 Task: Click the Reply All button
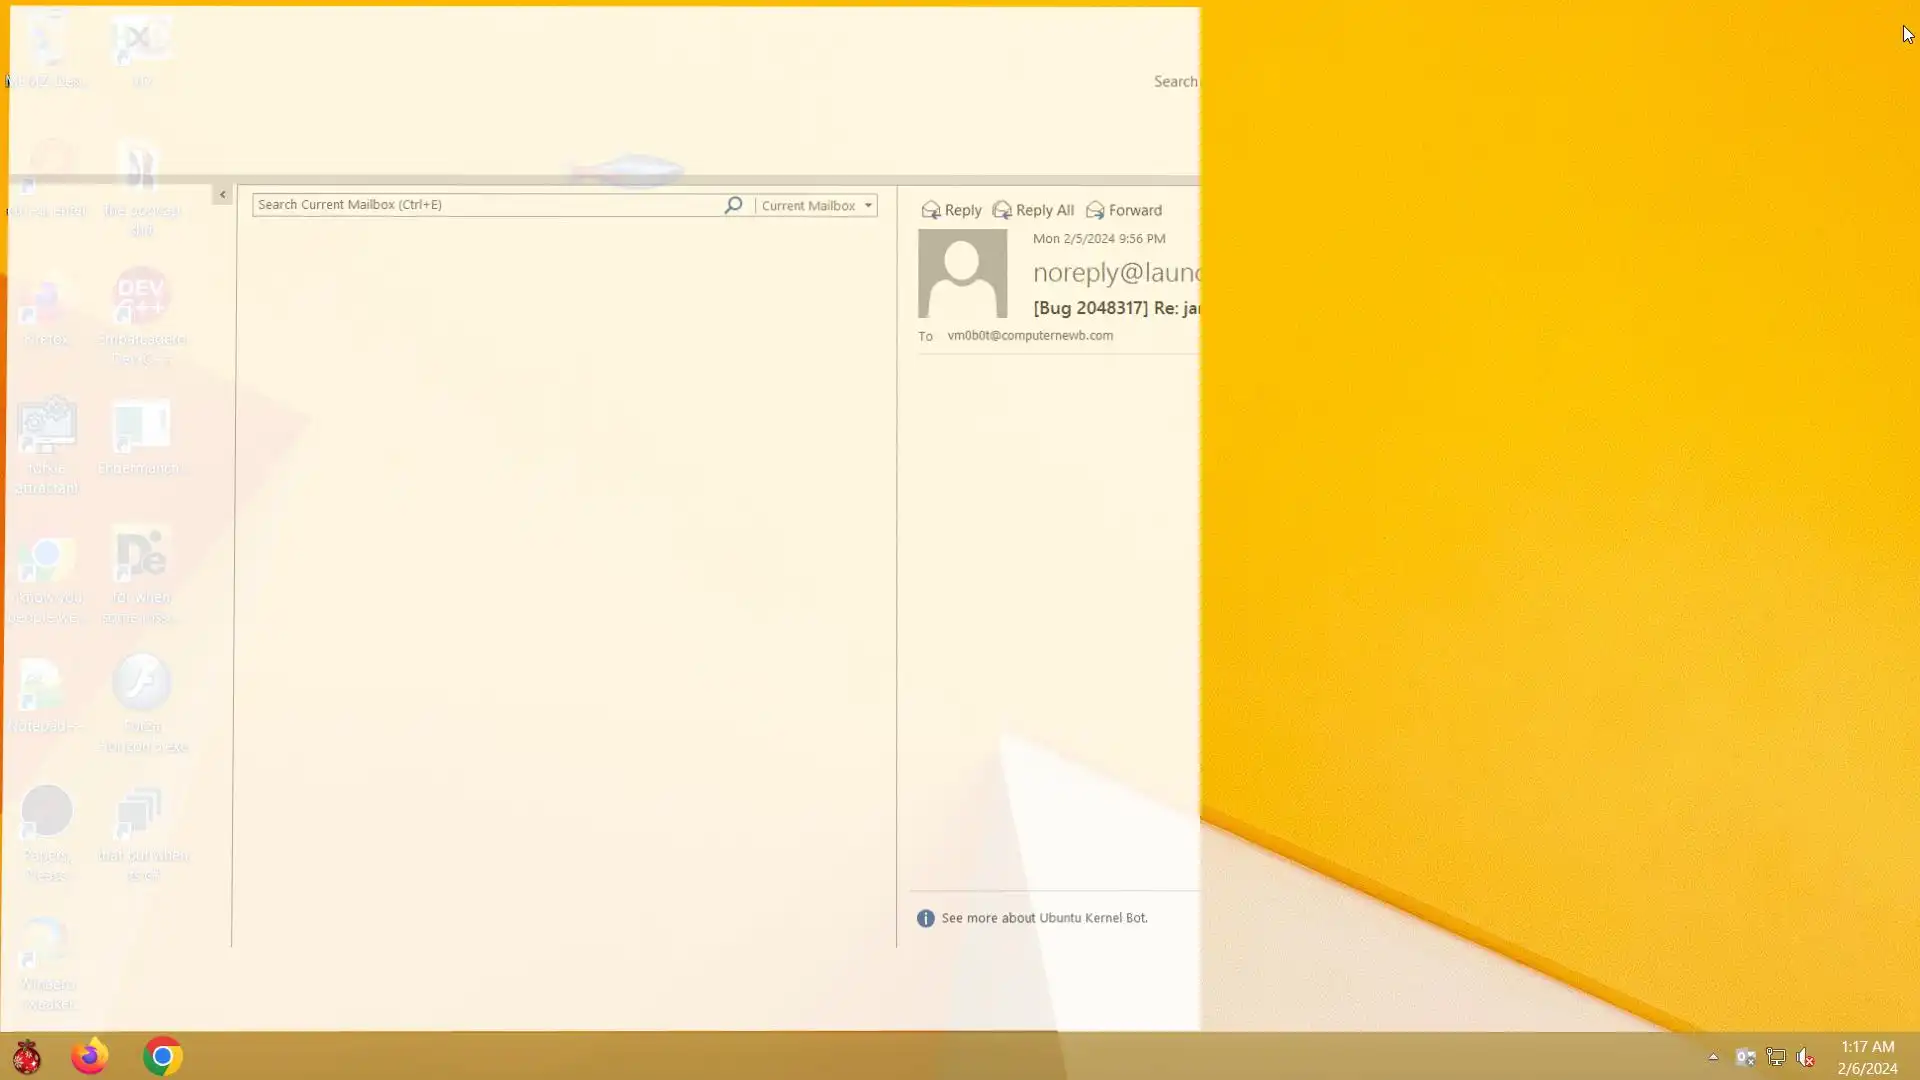[x=1033, y=210]
